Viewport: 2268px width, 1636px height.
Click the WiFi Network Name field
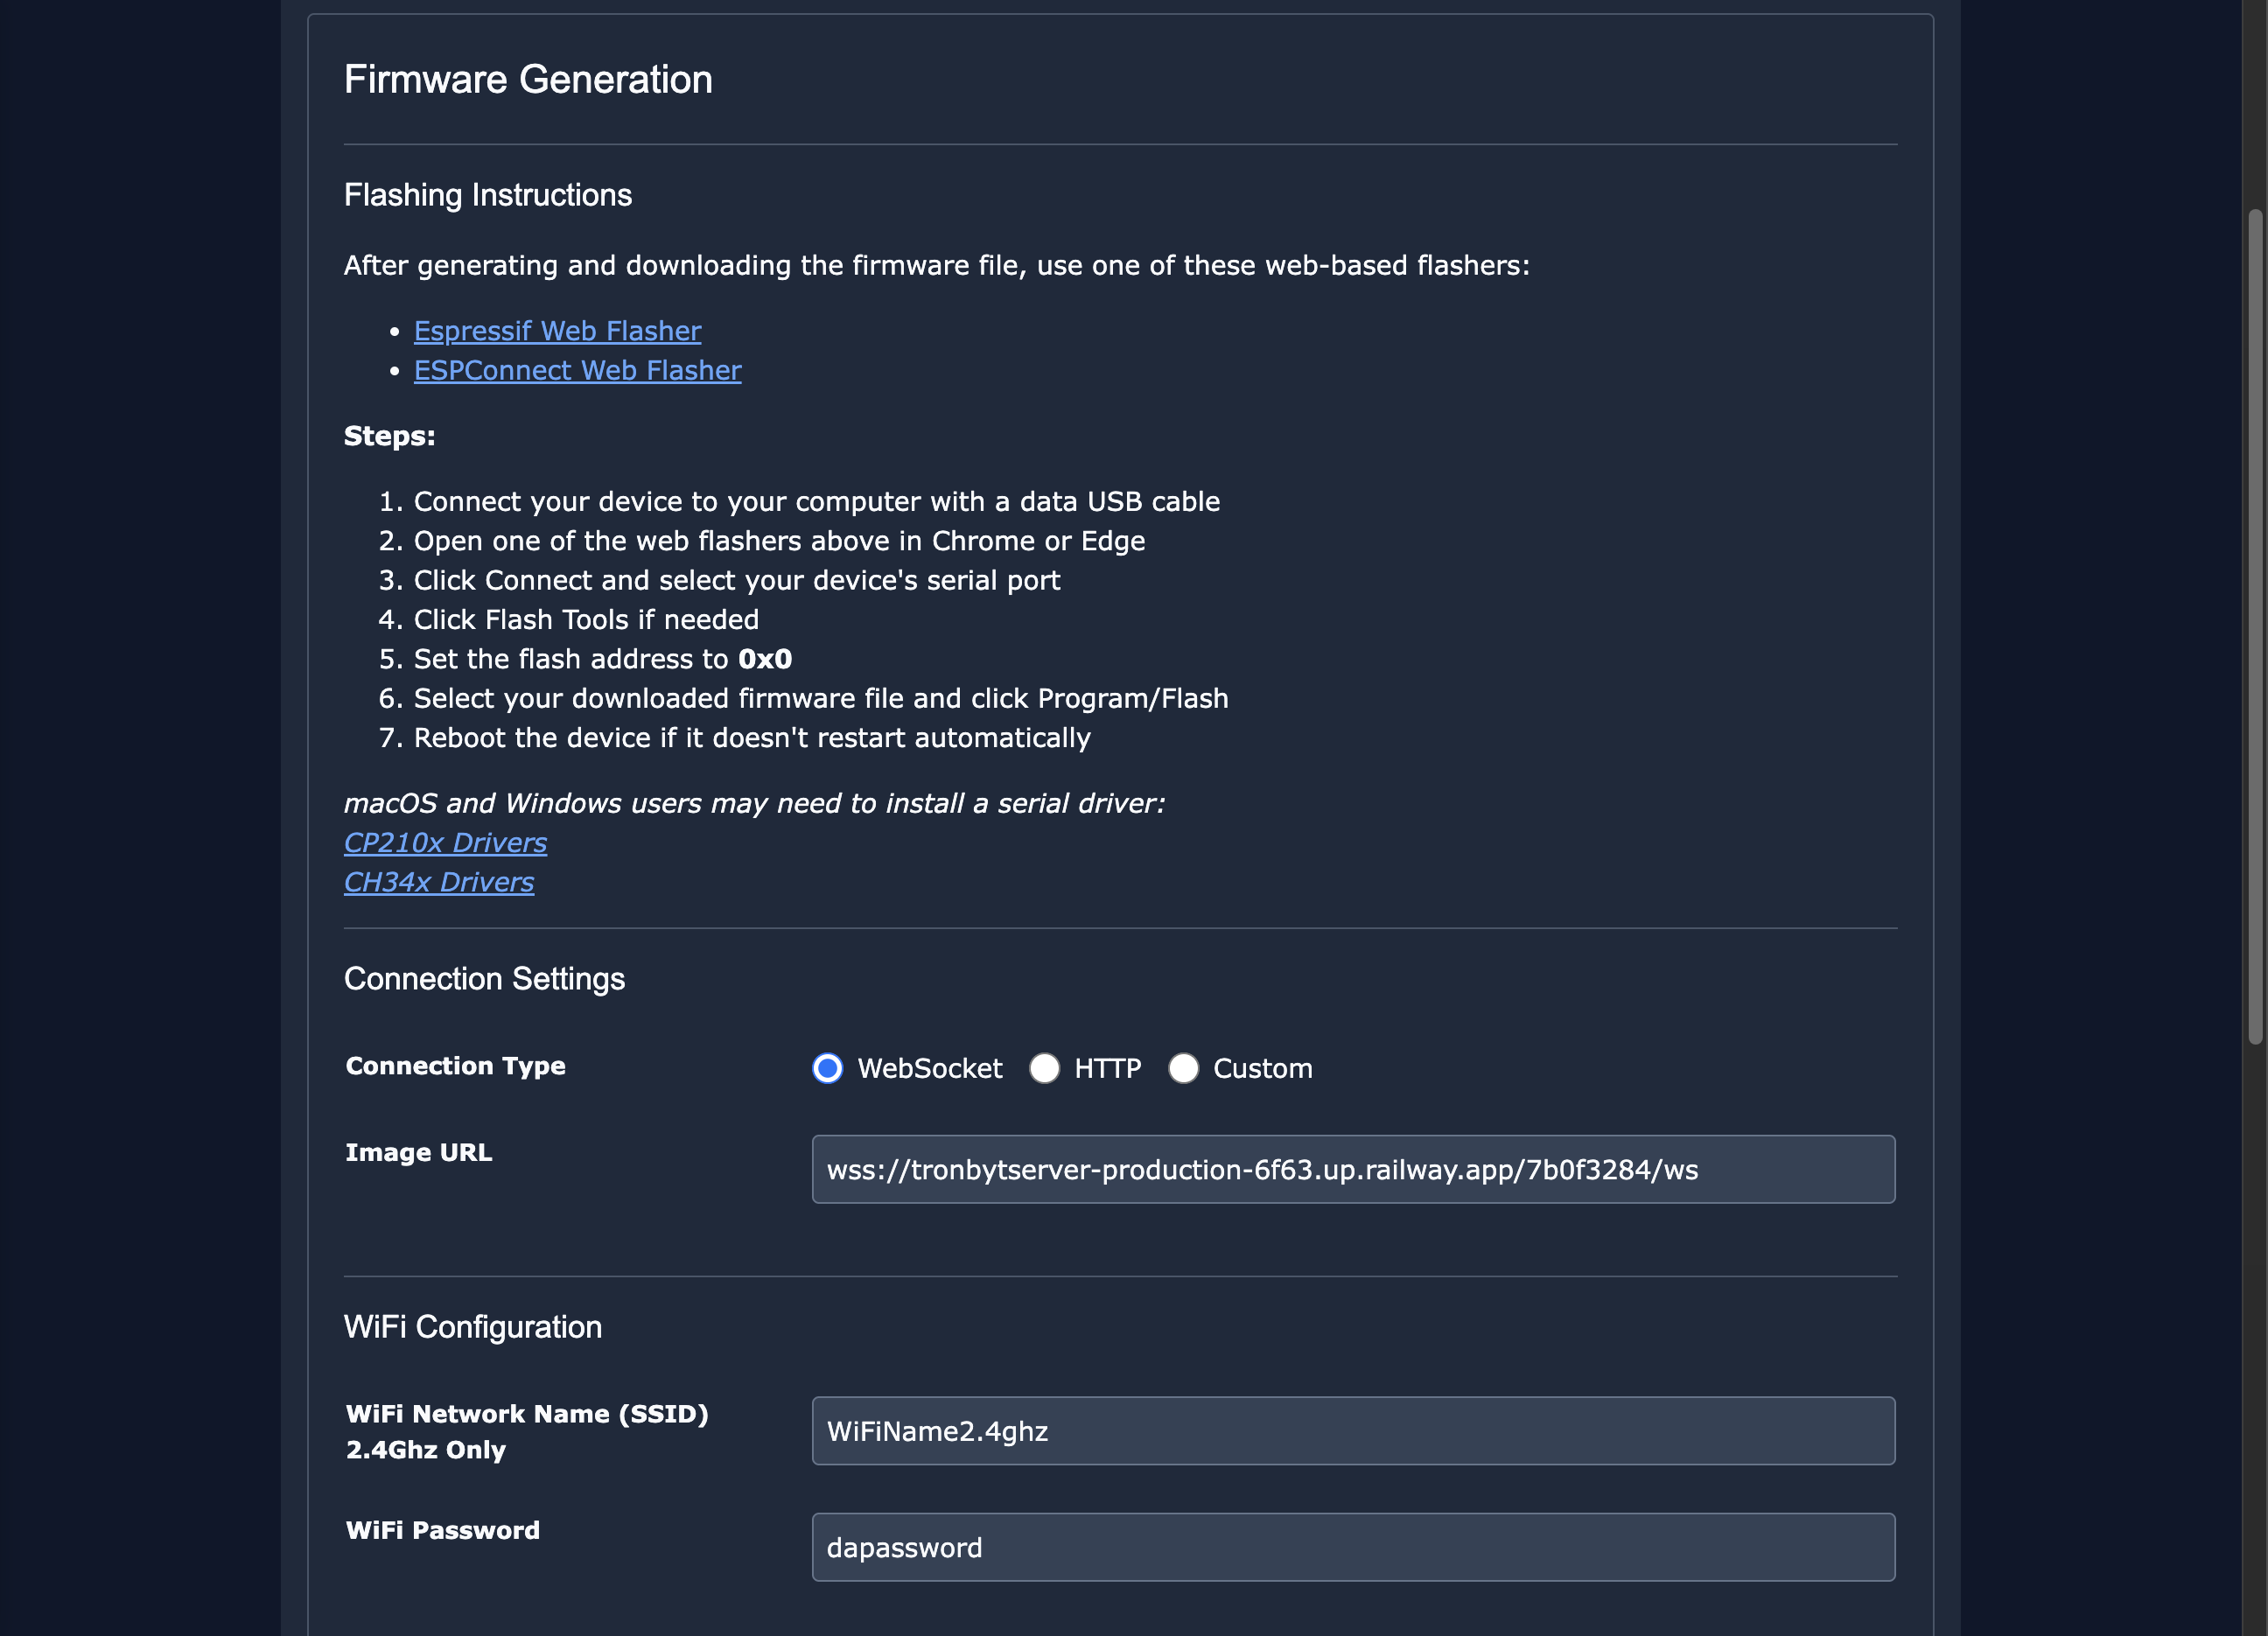coord(1353,1431)
